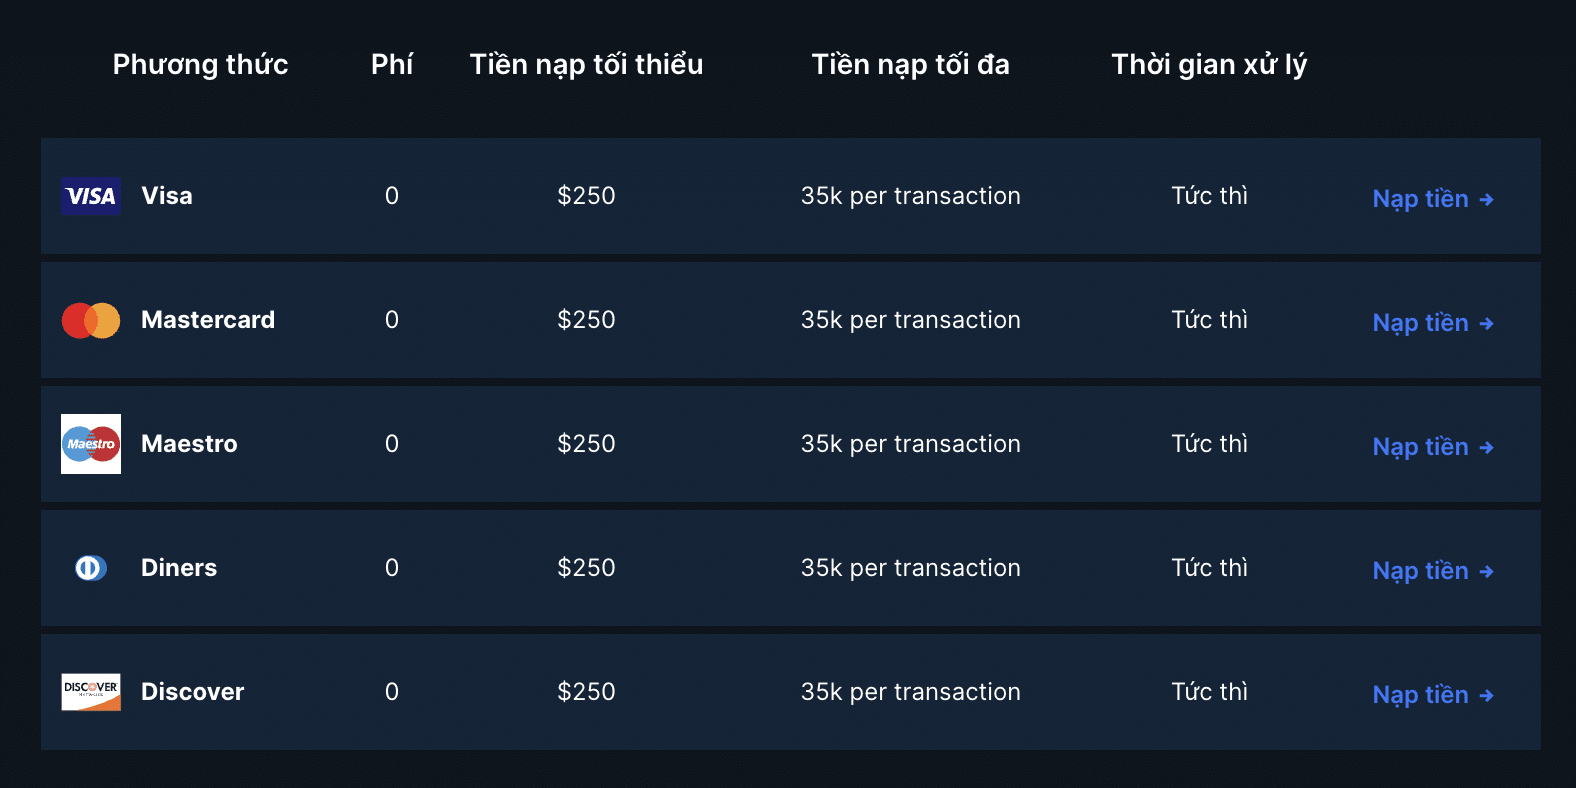Click the Diners Club logo icon
This screenshot has height=788, width=1576.
pyautogui.click(x=91, y=568)
